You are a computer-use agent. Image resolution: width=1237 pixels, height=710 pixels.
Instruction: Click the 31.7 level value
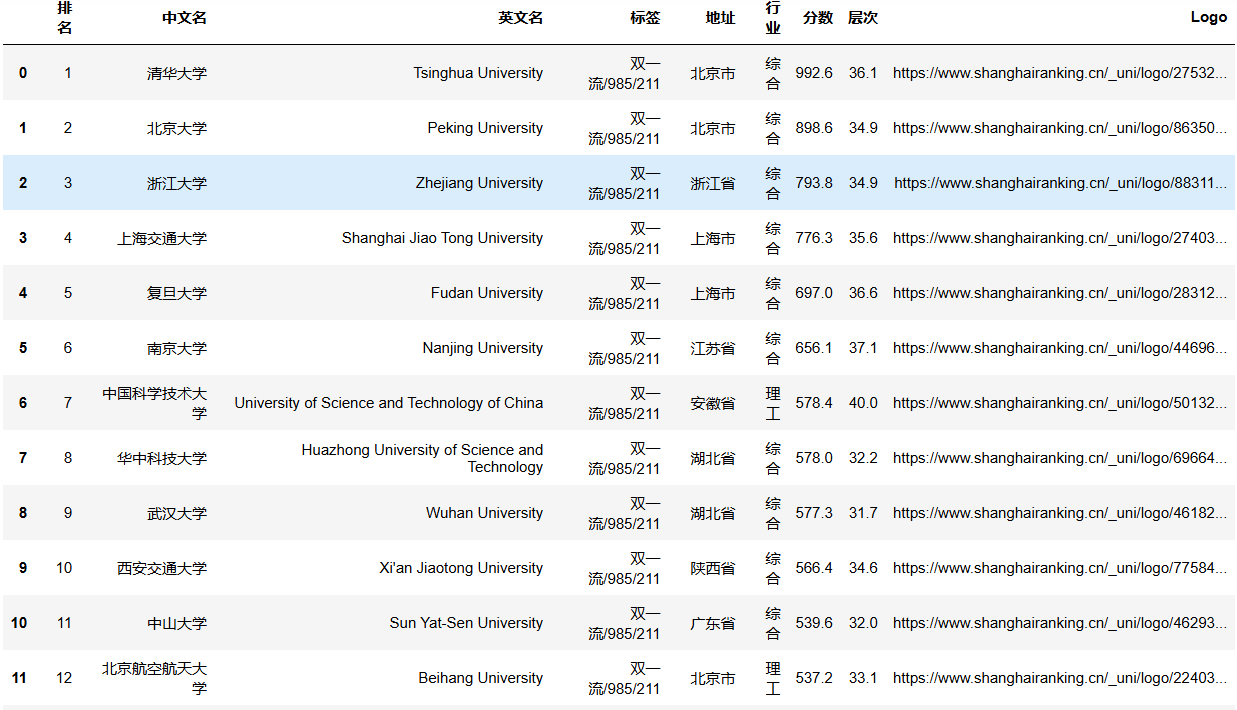(863, 513)
